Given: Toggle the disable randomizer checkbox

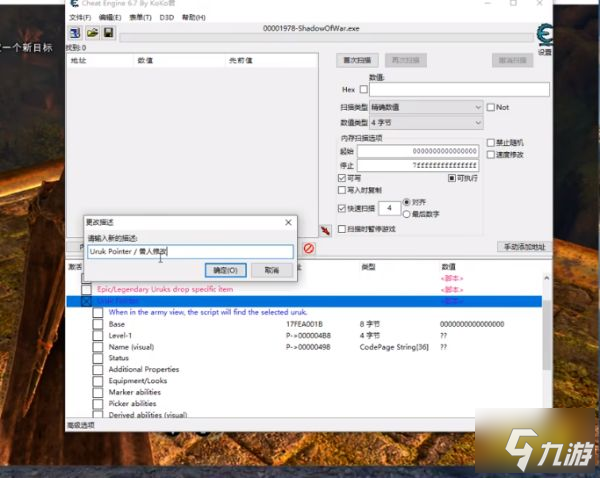Looking at the screenshot, I should [x=491, y=143].
